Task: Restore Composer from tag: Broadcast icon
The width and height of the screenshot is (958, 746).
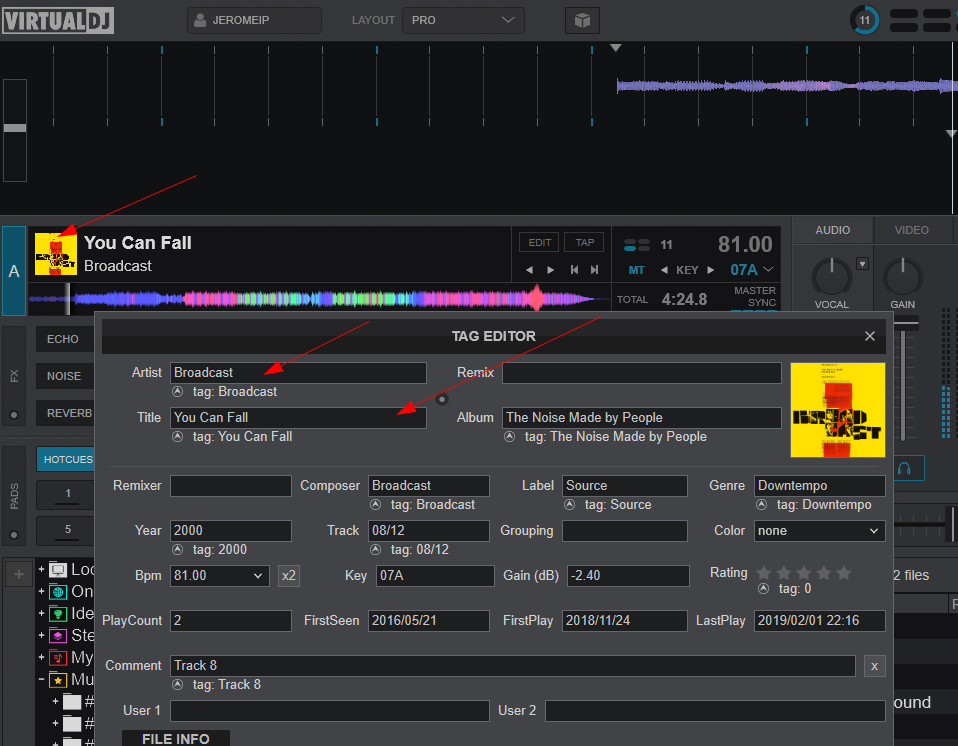Action: [x=375, y=505]
